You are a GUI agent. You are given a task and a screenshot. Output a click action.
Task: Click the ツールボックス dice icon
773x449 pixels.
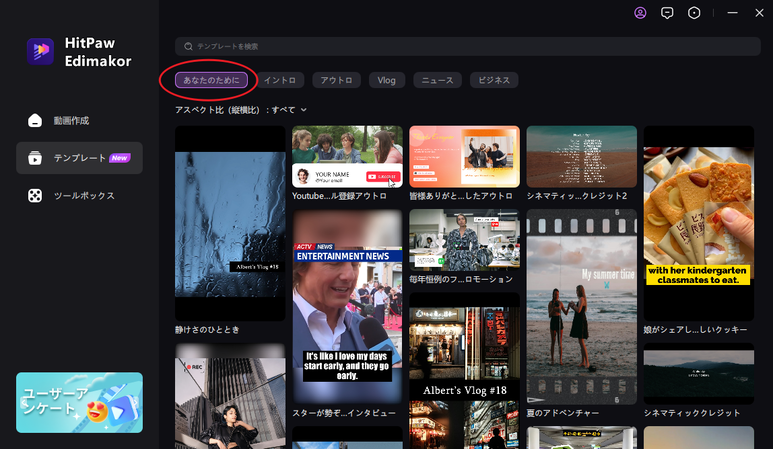tap(35, 196)
